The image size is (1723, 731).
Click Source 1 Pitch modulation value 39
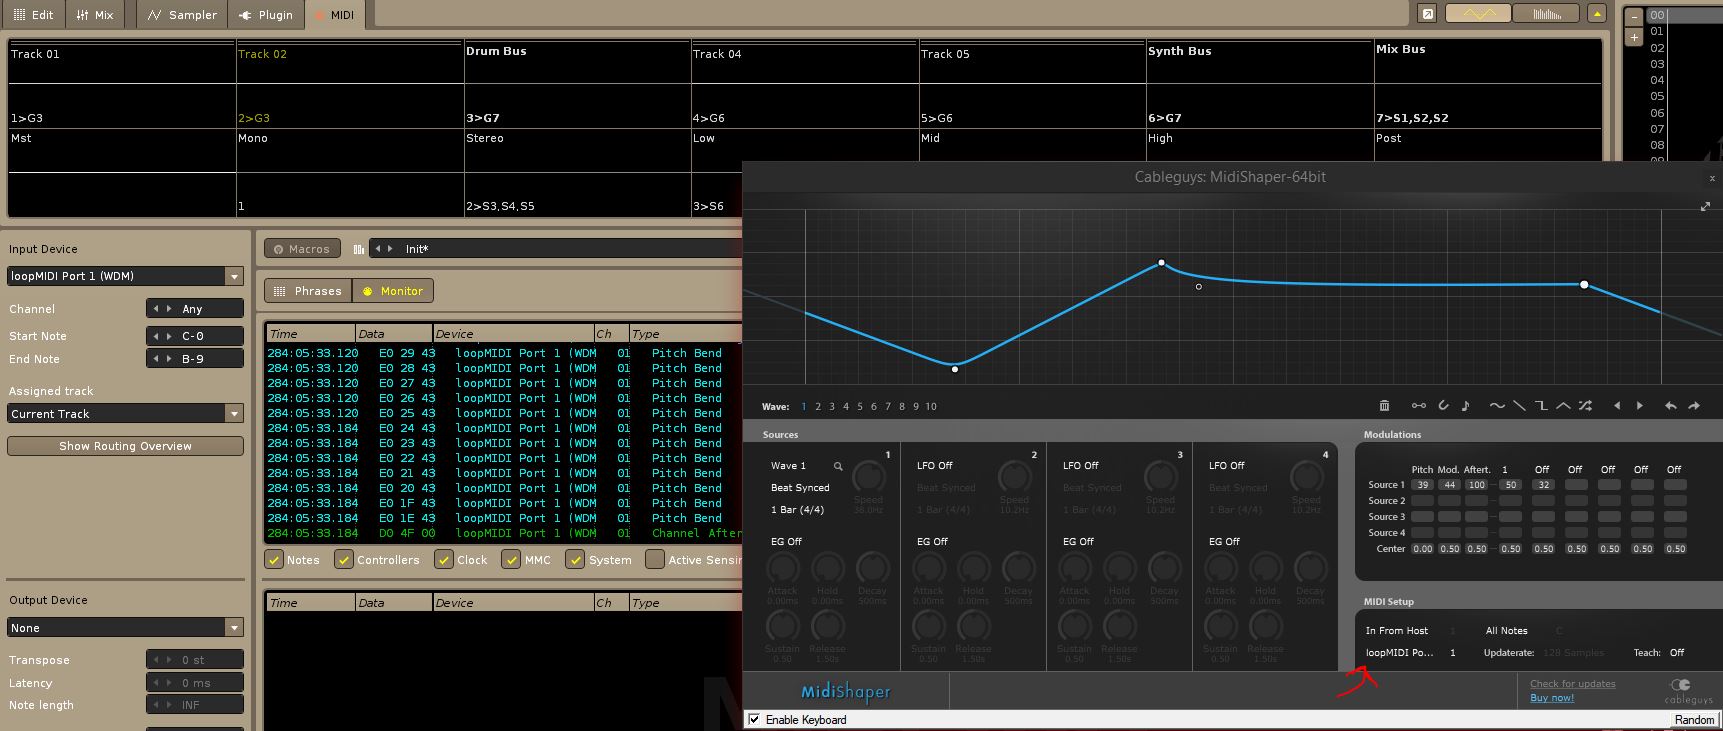1422,485
